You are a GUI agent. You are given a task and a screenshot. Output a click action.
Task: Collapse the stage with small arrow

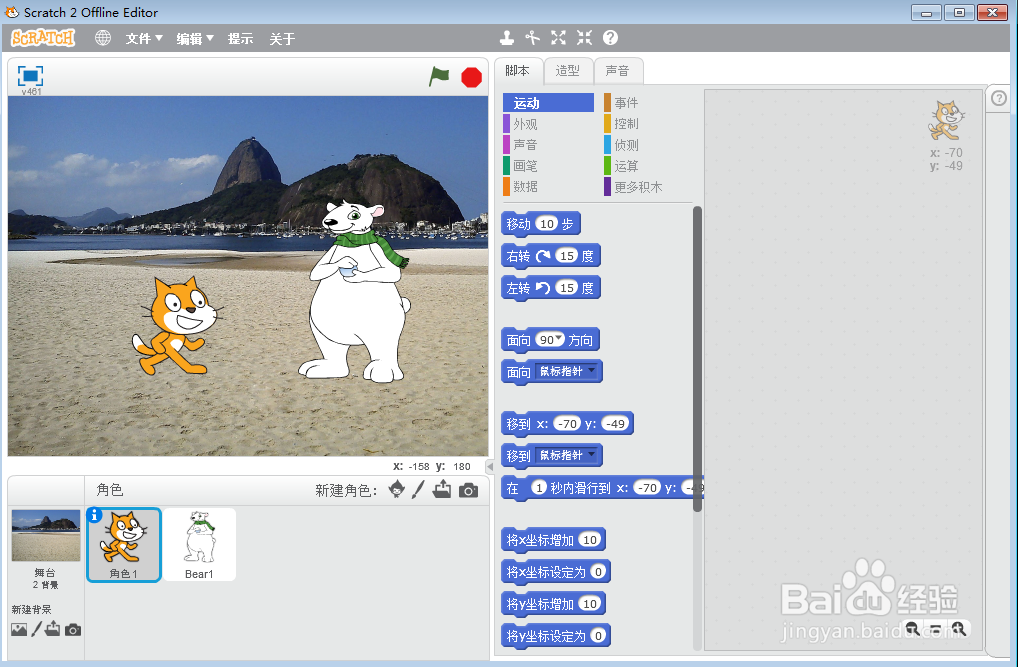click(x=490, y=466)
